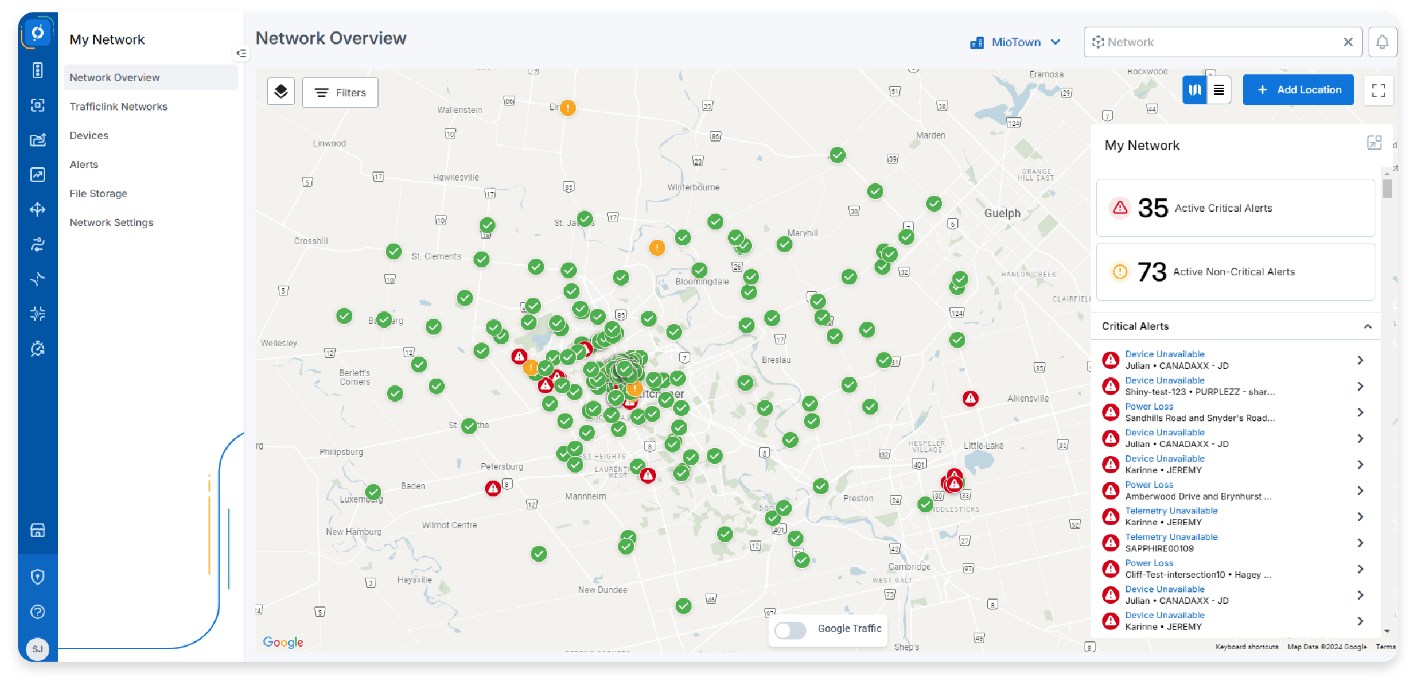
Task: Expand Amberwood Drive alert chevron
Action: [1361, 490]
